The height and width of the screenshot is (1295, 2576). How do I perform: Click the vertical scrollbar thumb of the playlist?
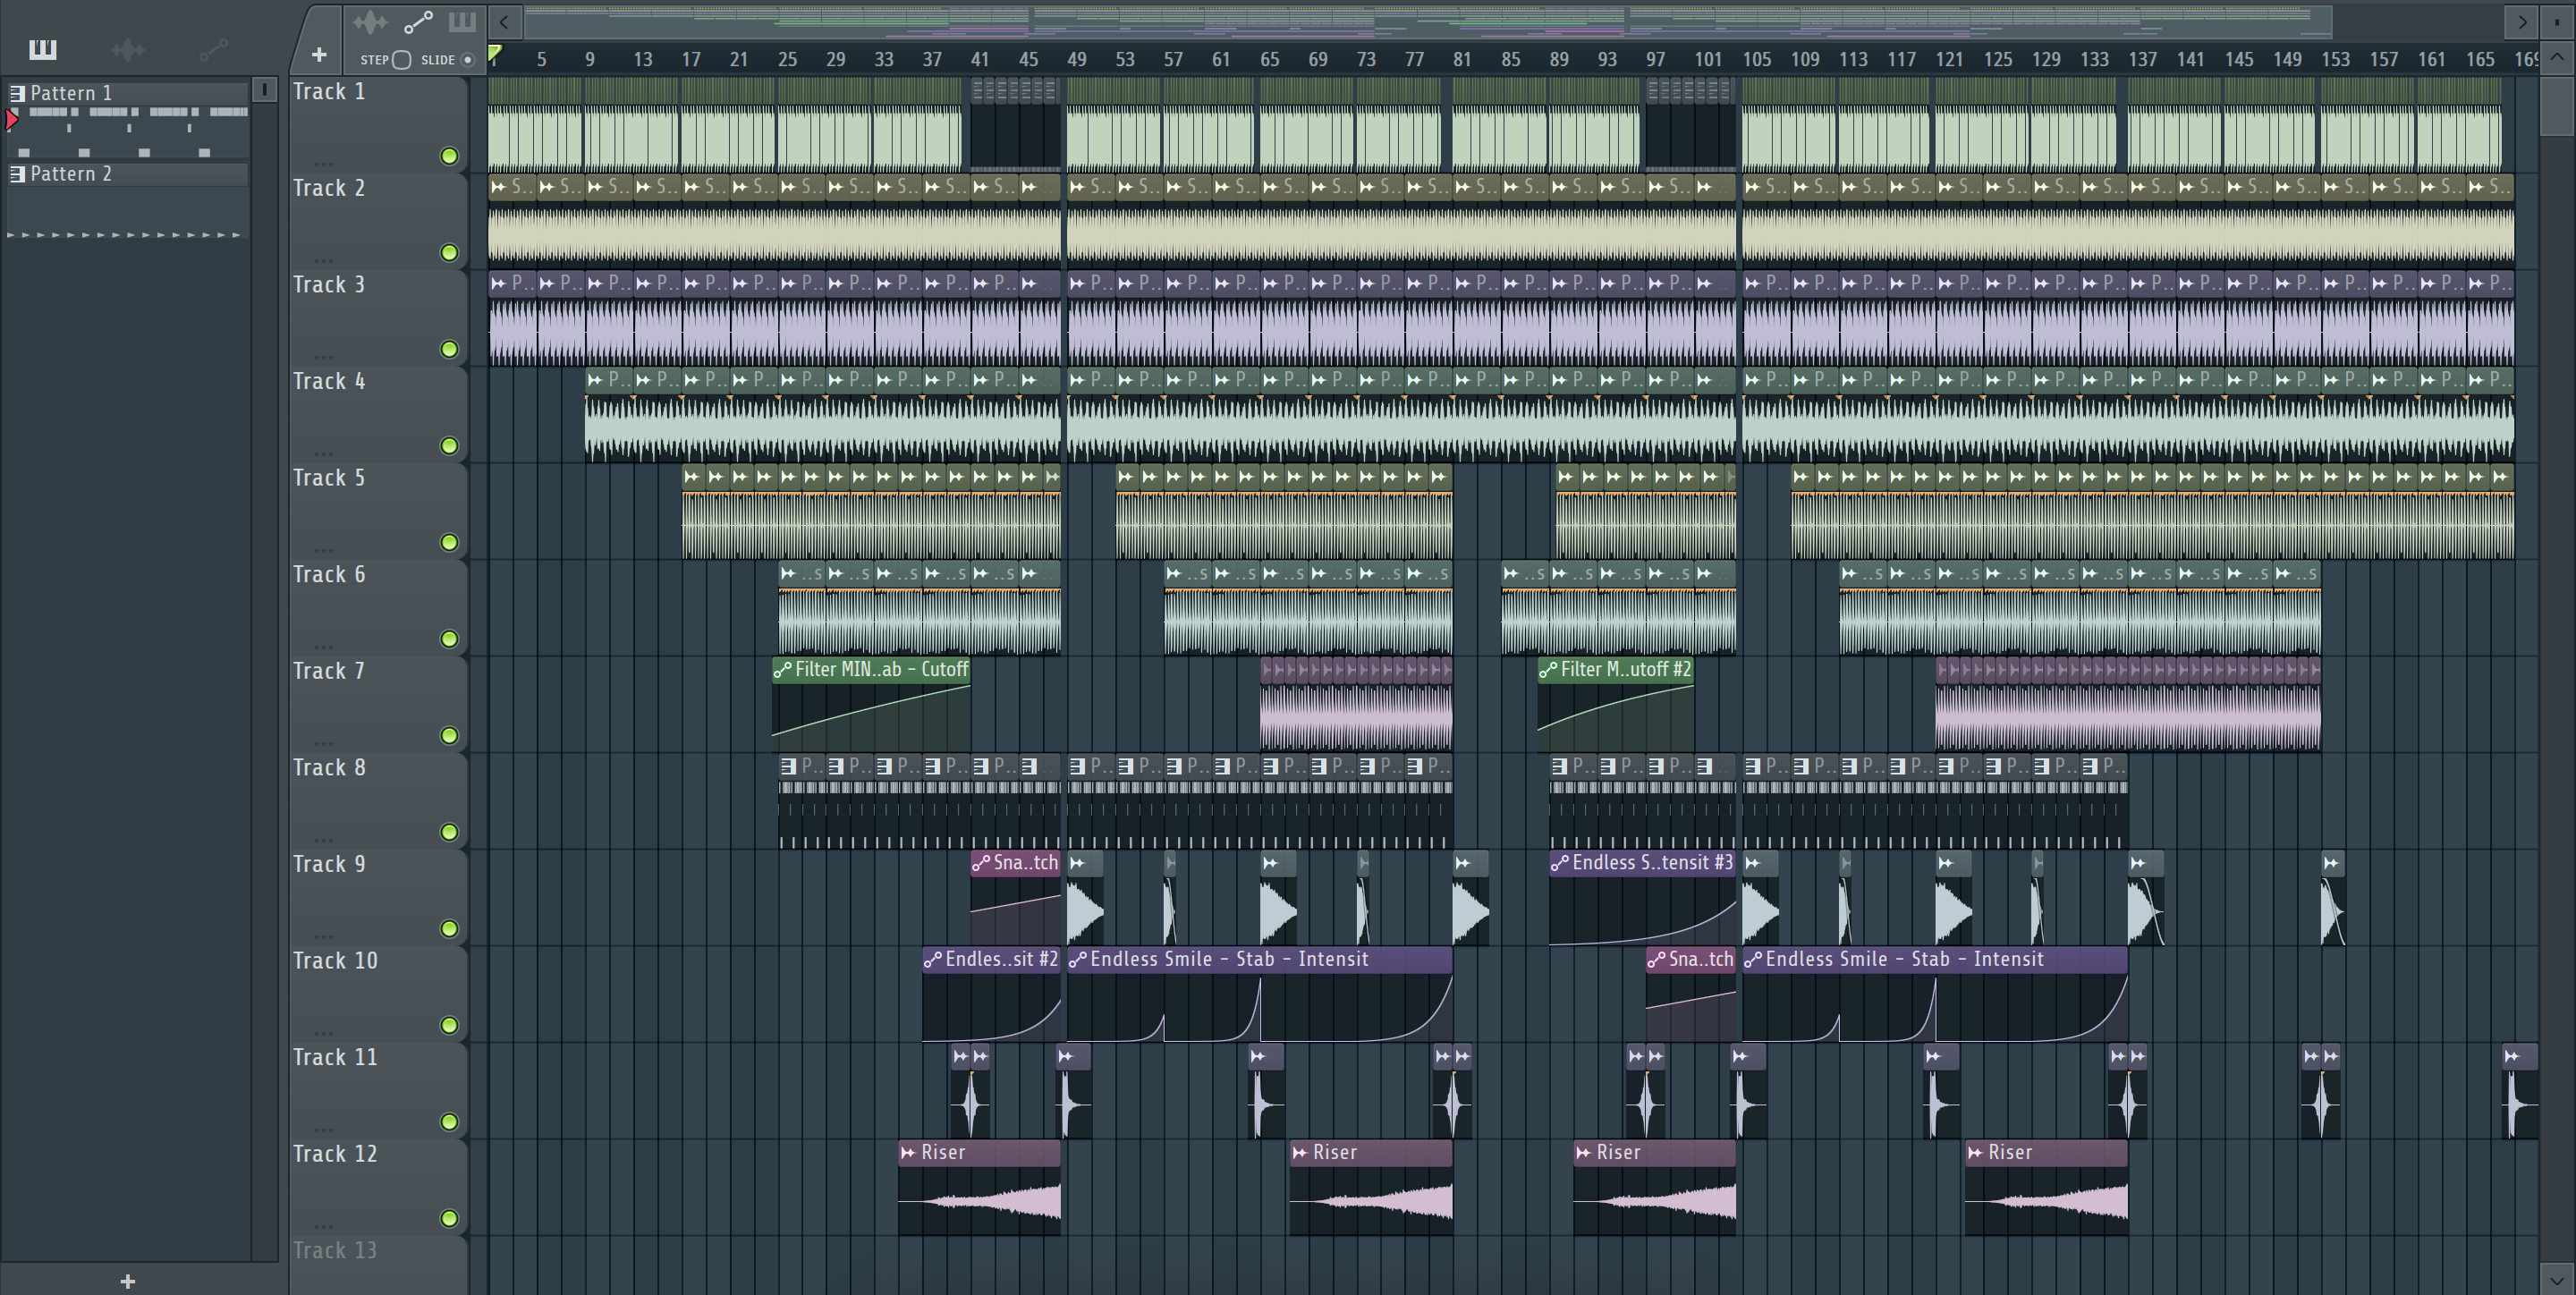tap(2557, 106)
